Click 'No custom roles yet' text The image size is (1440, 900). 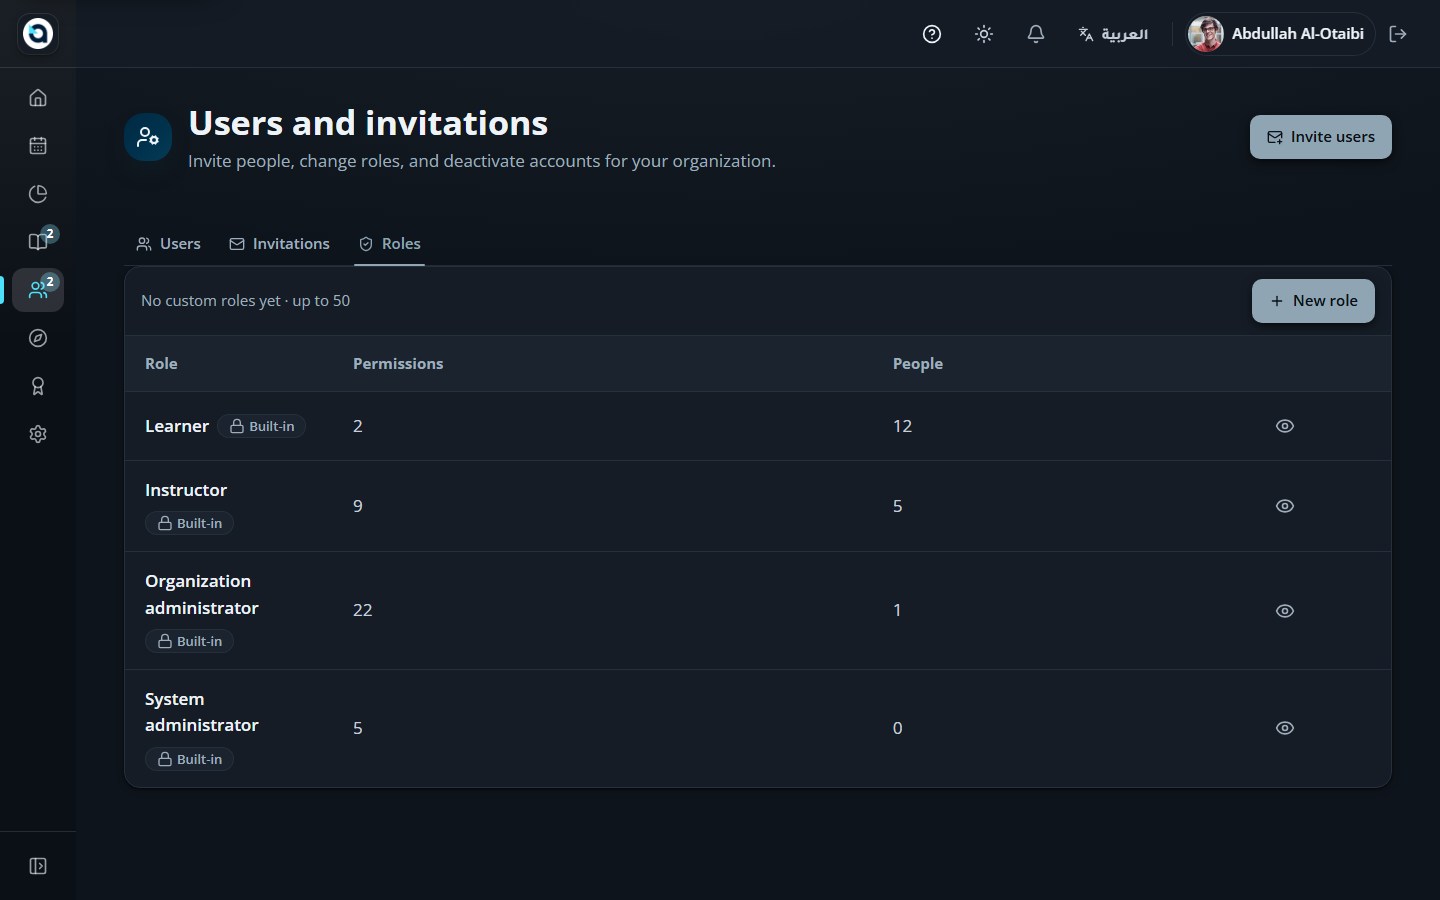tap(211, 301)
